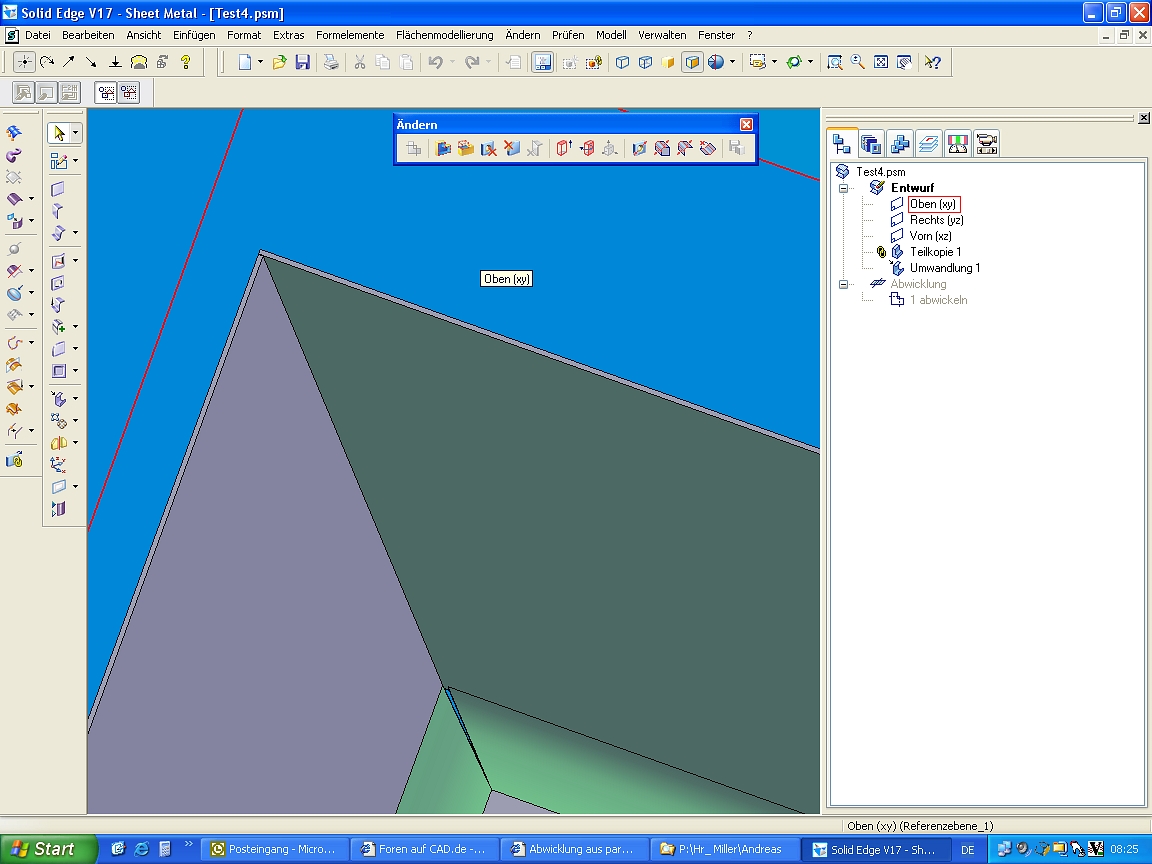Select the Tab sheet metal tool
Screen dimensions: 1152x864
point(57,189)
